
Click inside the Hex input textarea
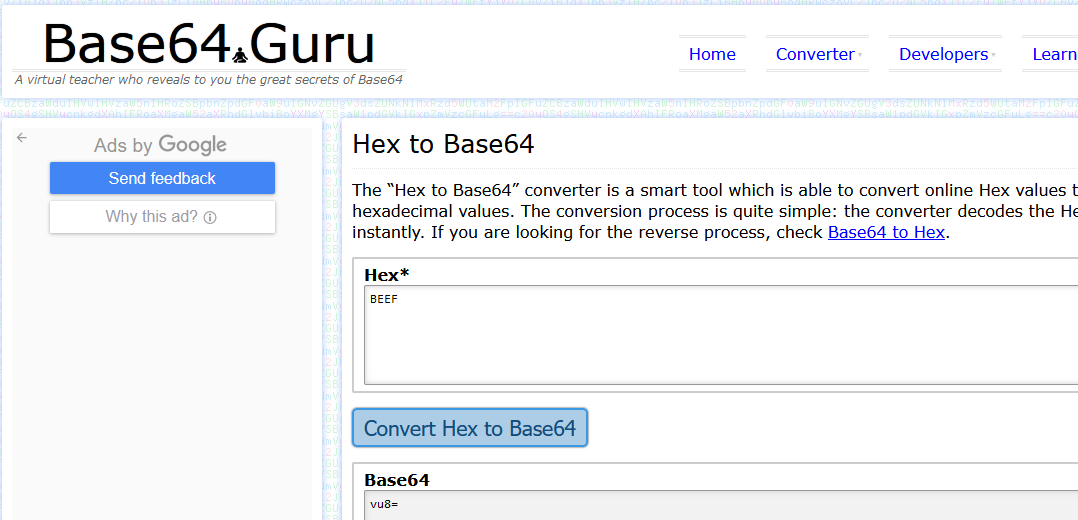click(x=720, y=335)
